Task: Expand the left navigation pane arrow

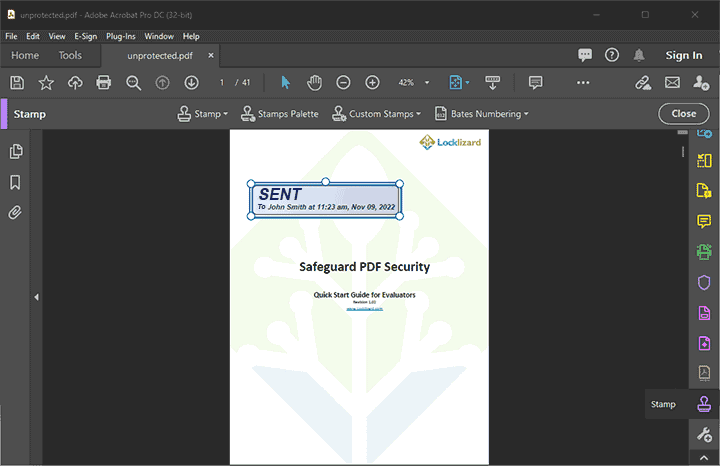Action: coord(36,297)
